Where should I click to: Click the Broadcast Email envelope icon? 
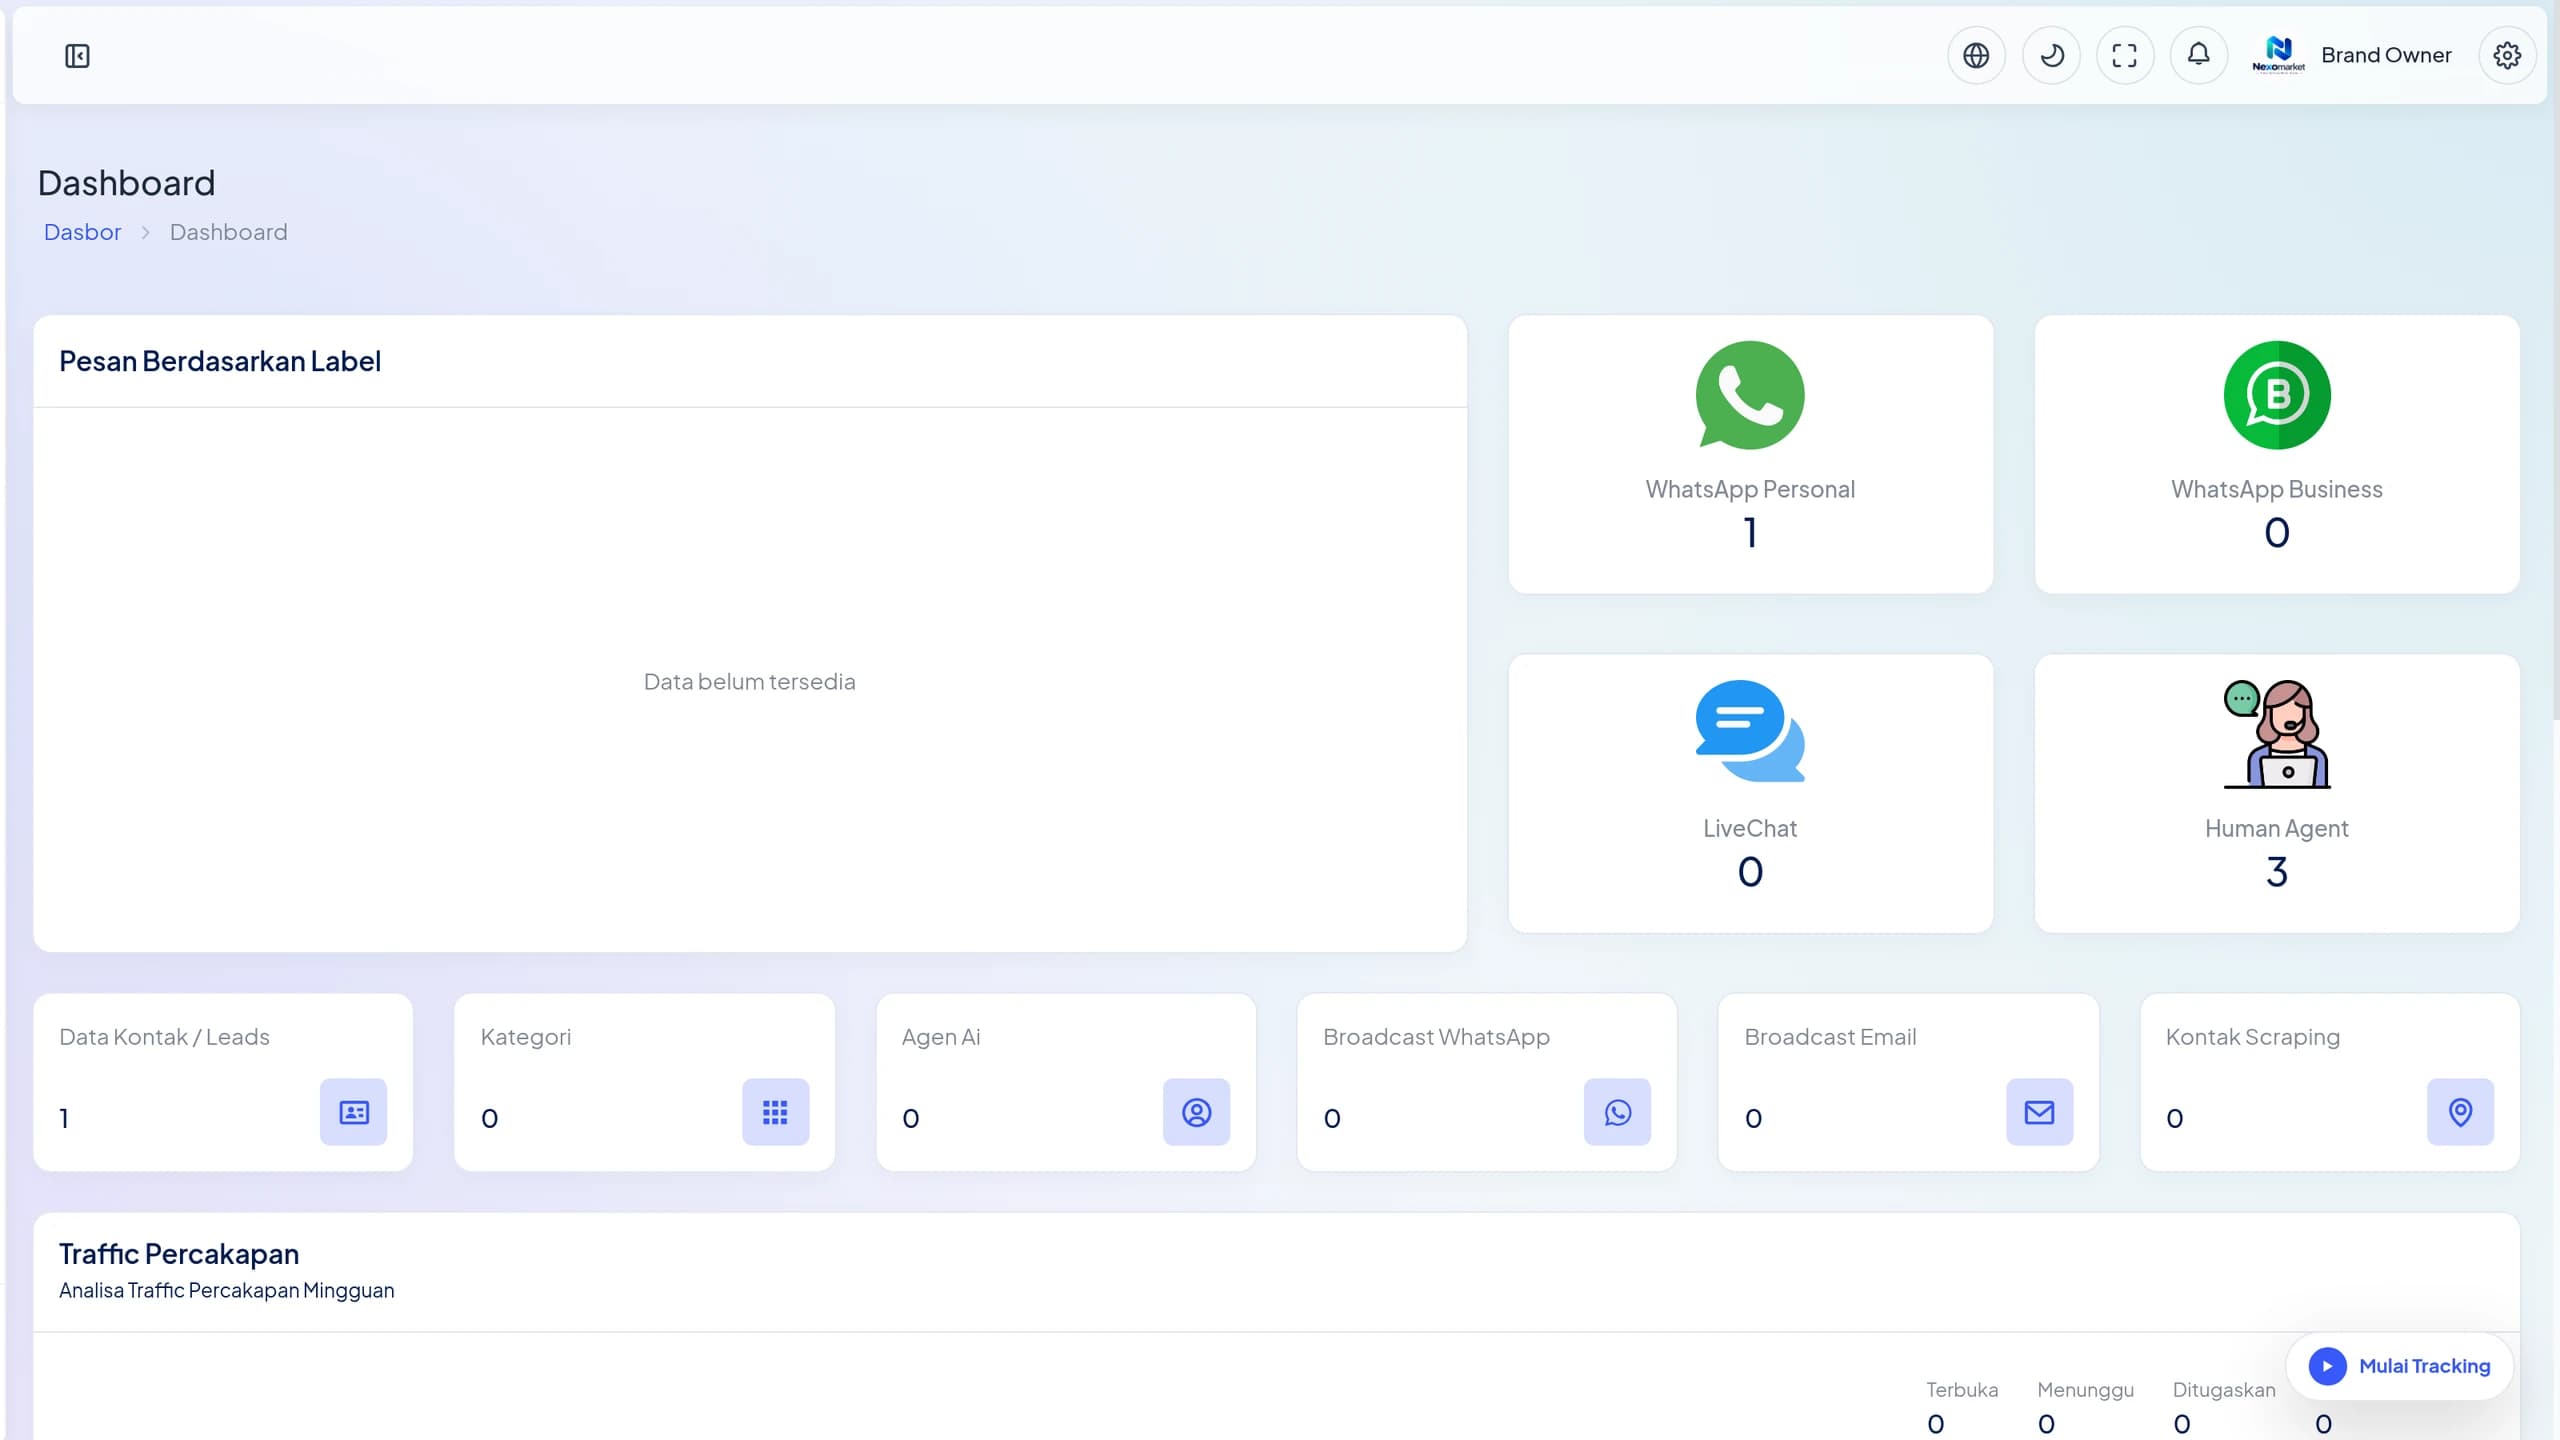2039,1112
